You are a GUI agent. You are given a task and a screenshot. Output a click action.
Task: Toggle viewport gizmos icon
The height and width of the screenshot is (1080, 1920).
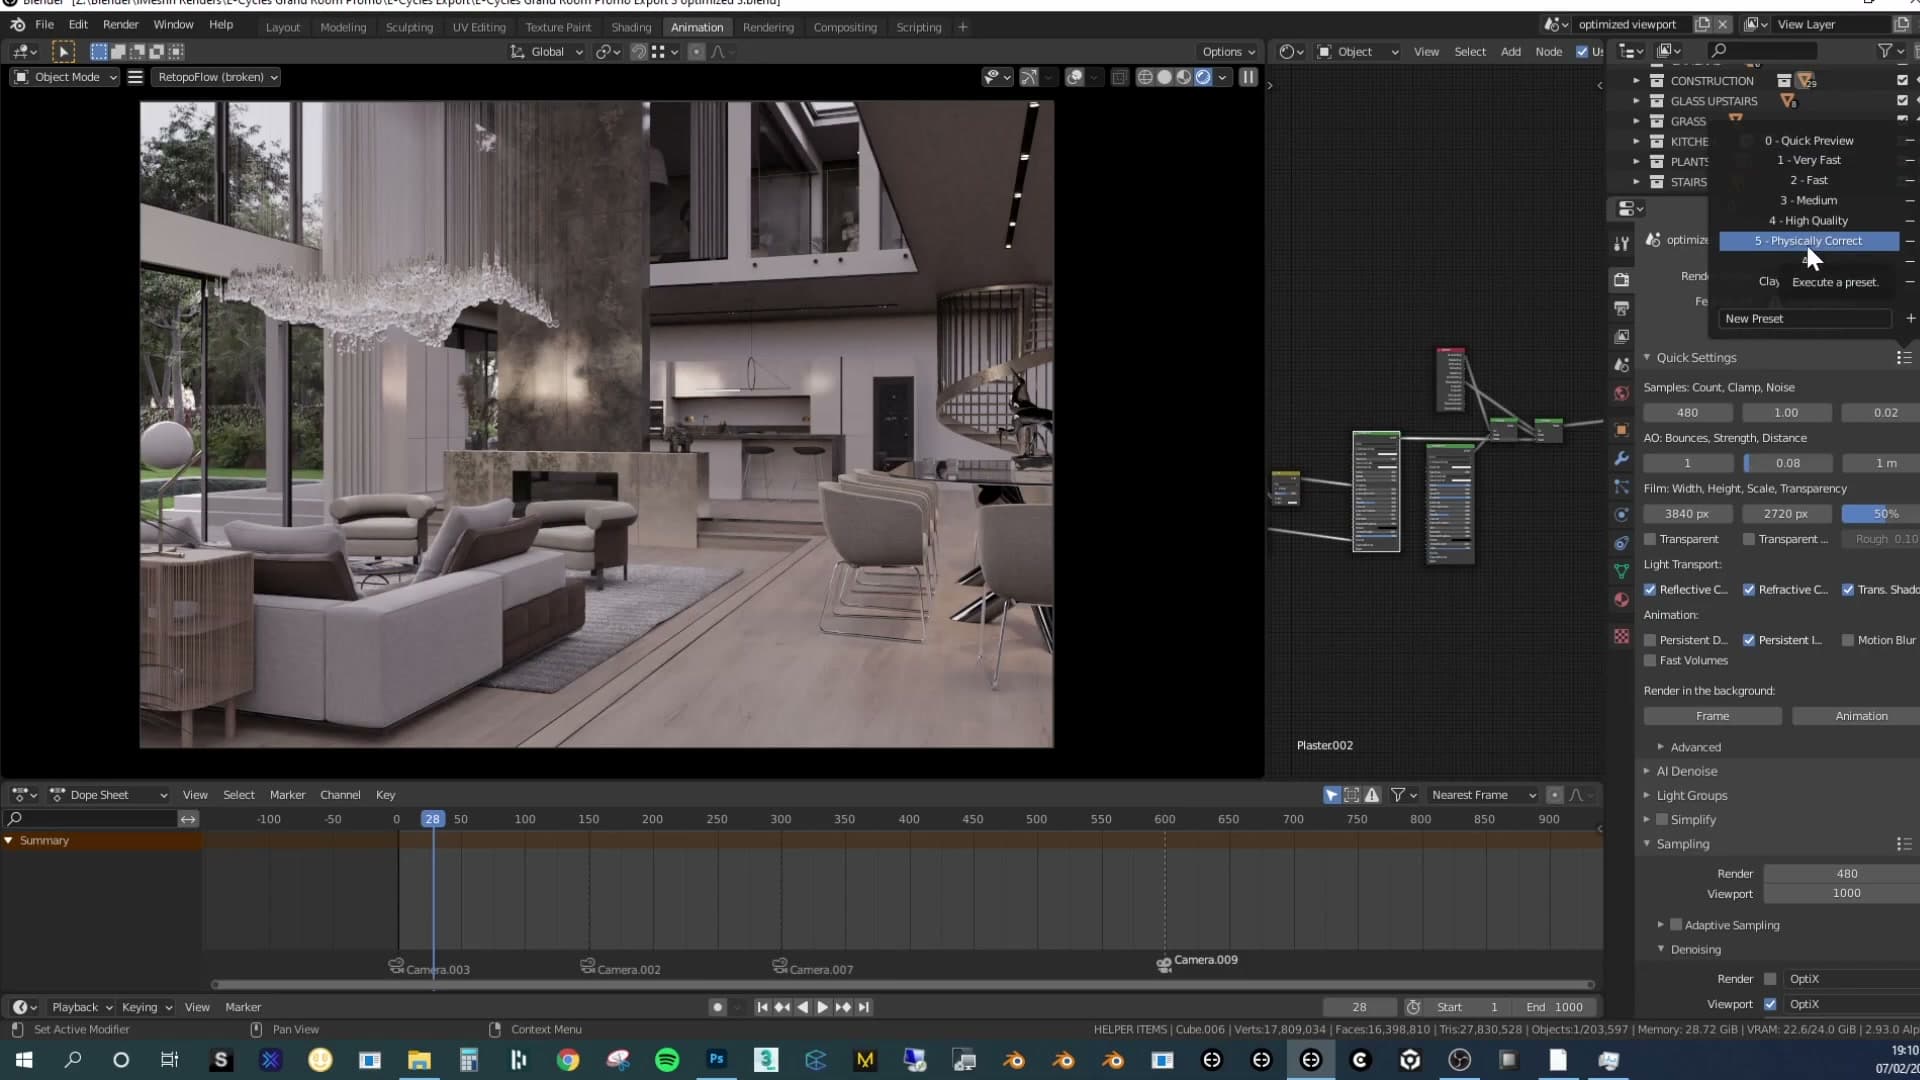pyautogui.click(x=1029, y=77)
